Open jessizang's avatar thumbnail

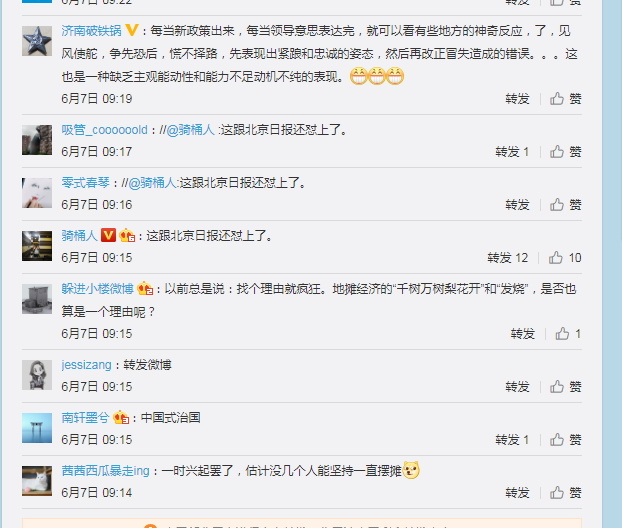(37, 375)
